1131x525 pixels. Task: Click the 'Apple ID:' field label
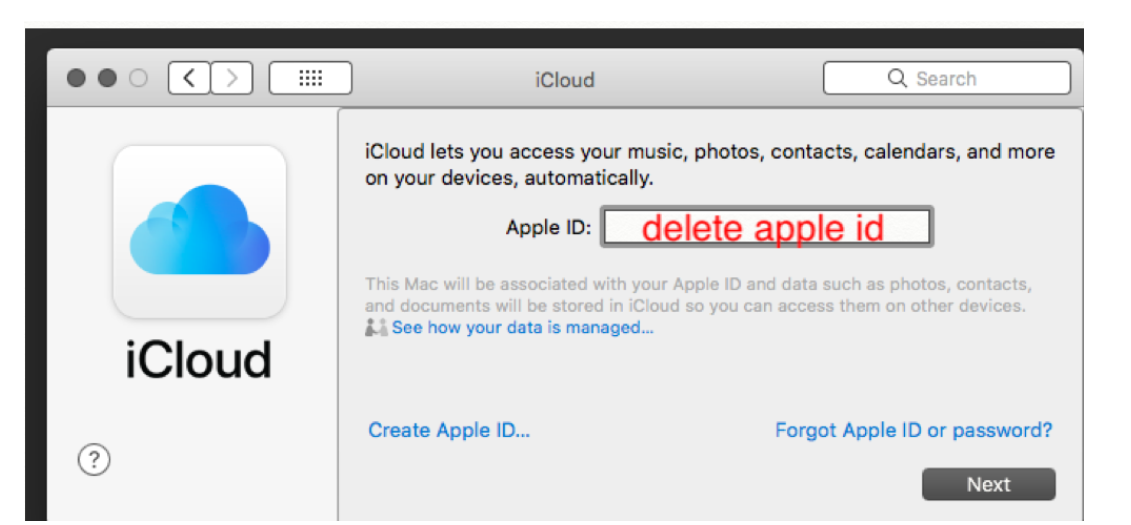coord(548,228)
